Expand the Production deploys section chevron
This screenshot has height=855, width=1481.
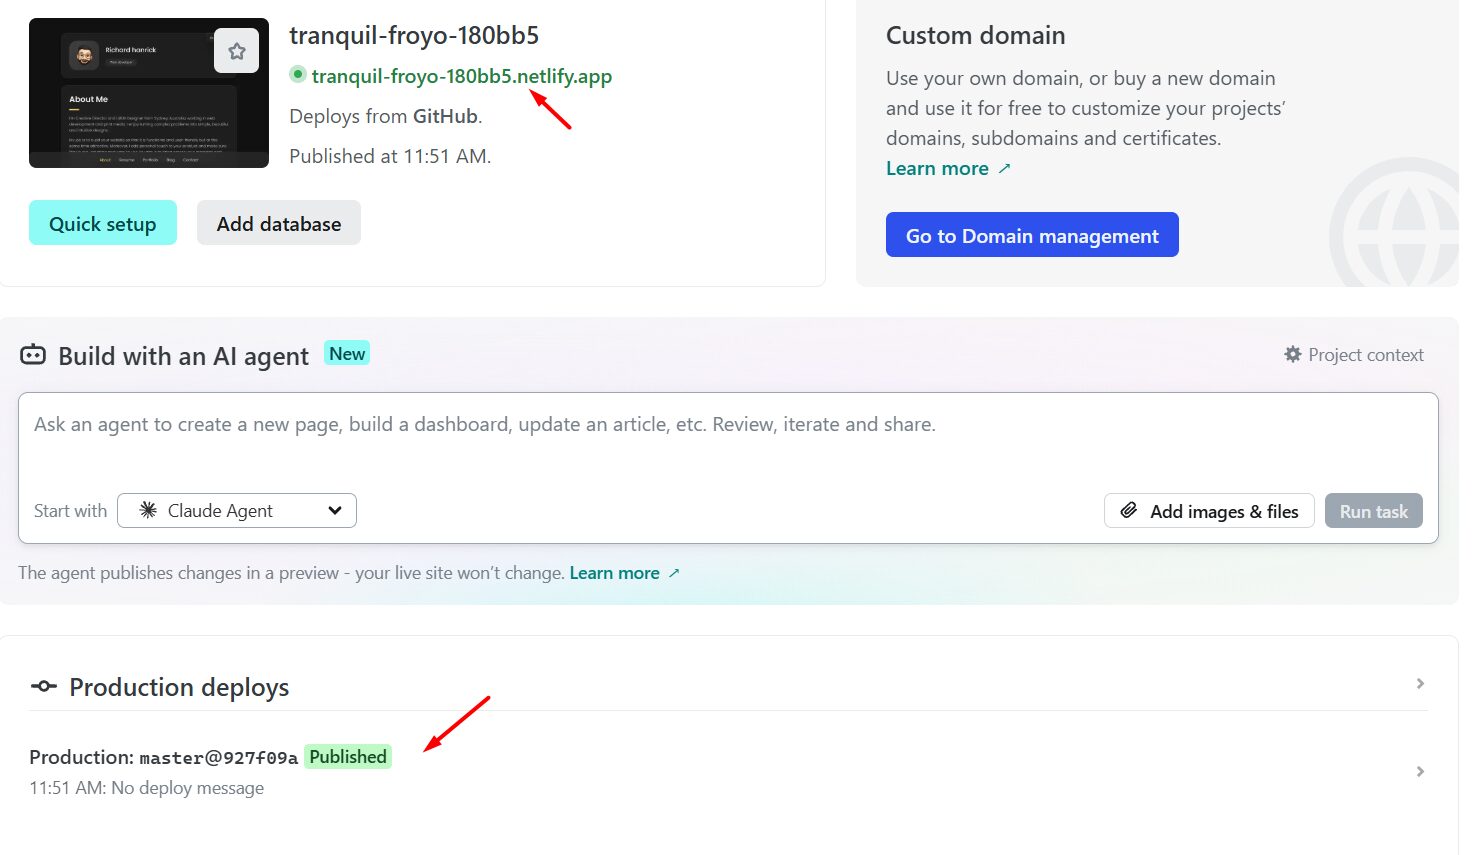[x=1419, y=683]
